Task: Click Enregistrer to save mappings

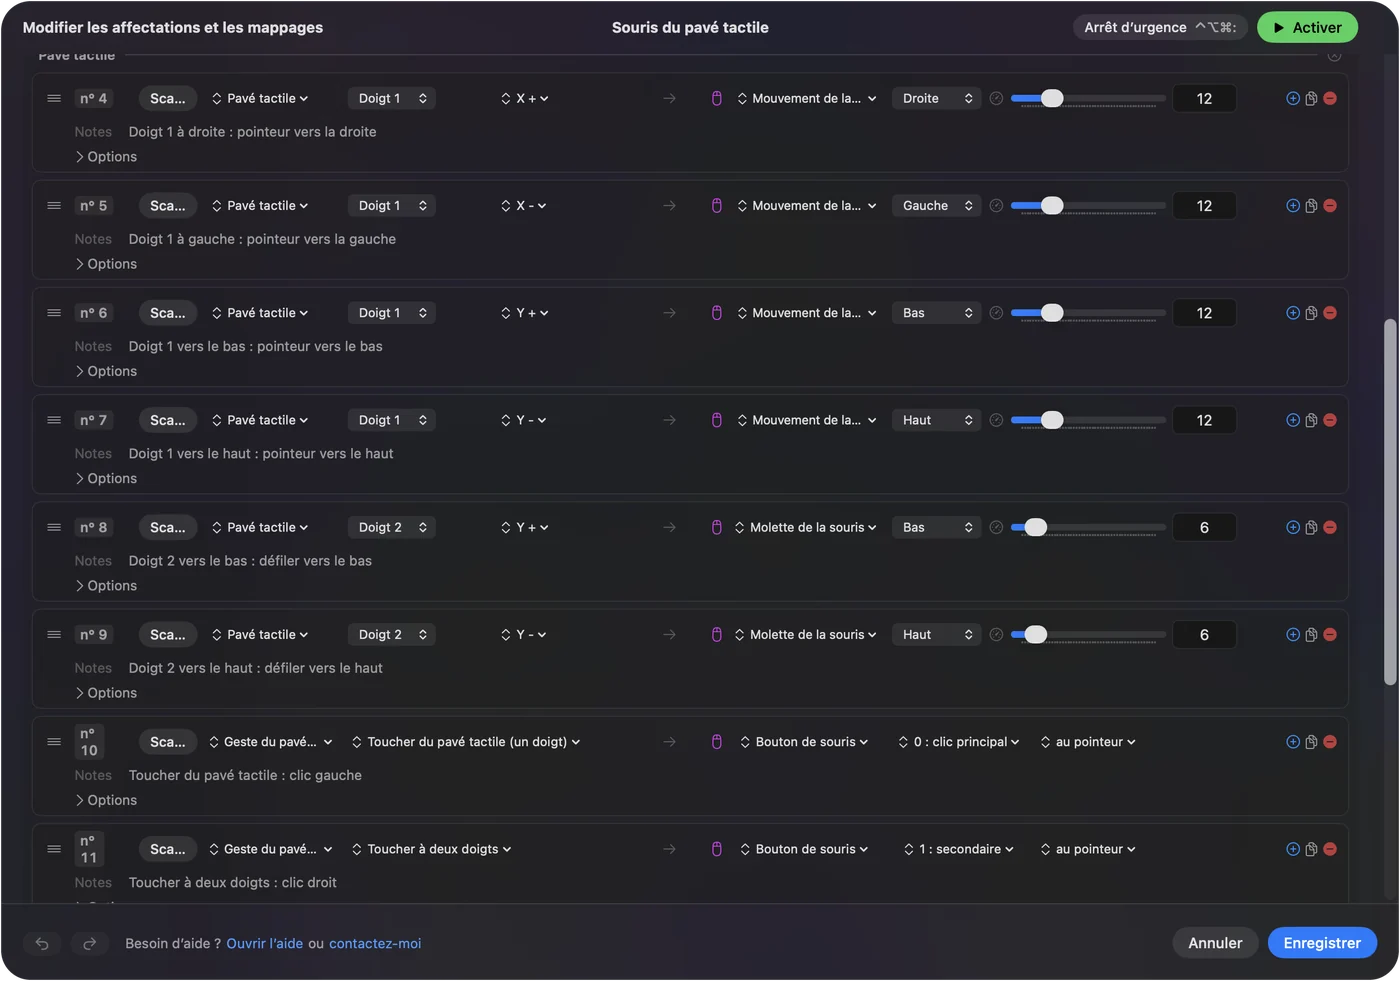Action: click(1322, 943)
